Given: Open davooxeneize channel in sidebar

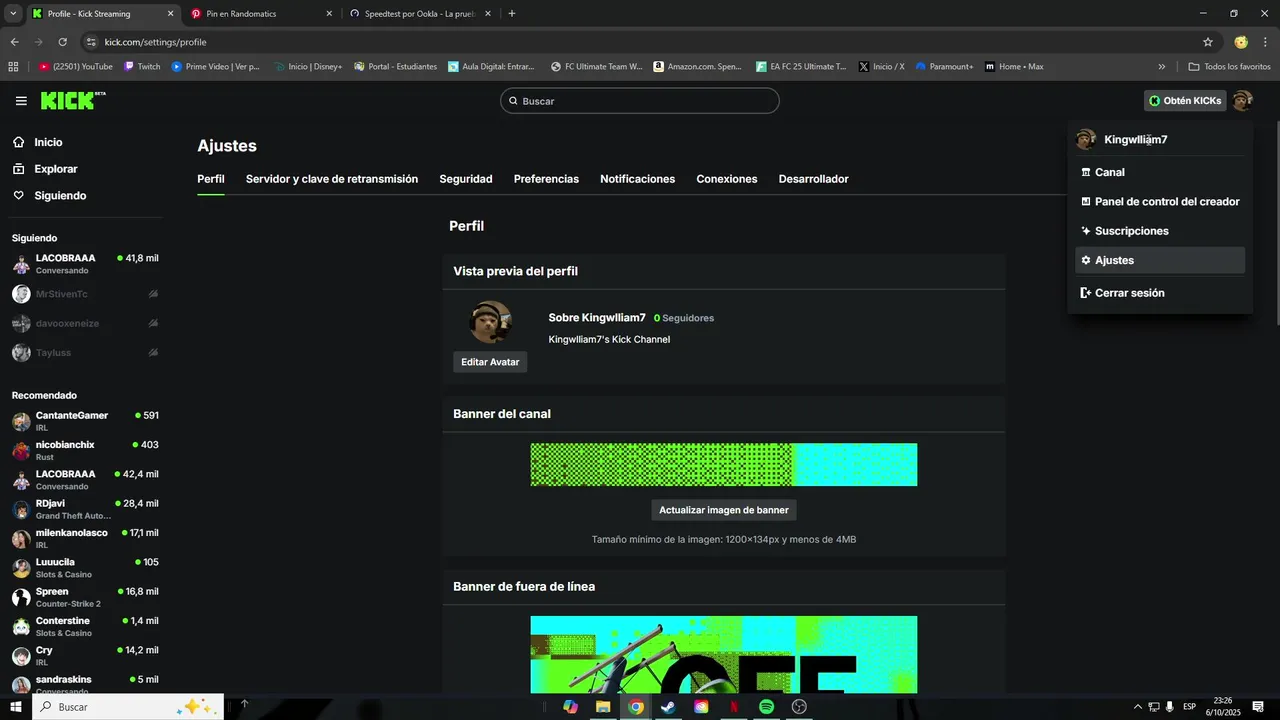Looking at the screenshot, I should (85, 323).
